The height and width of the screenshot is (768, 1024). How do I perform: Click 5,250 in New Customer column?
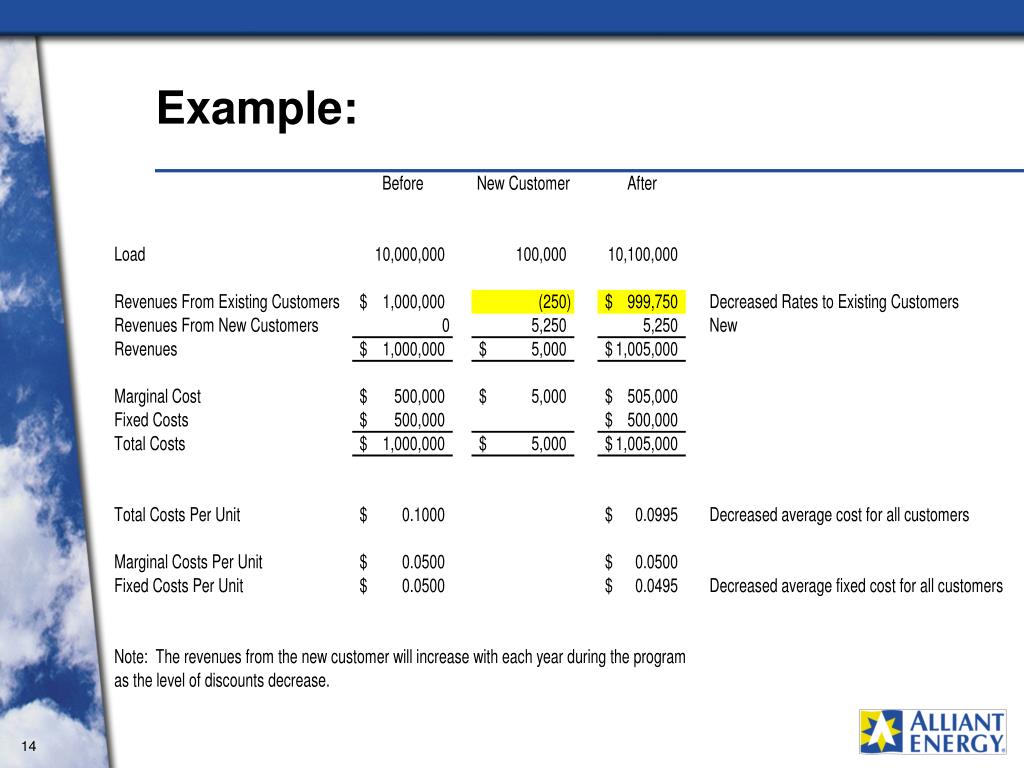click(549, 325)
